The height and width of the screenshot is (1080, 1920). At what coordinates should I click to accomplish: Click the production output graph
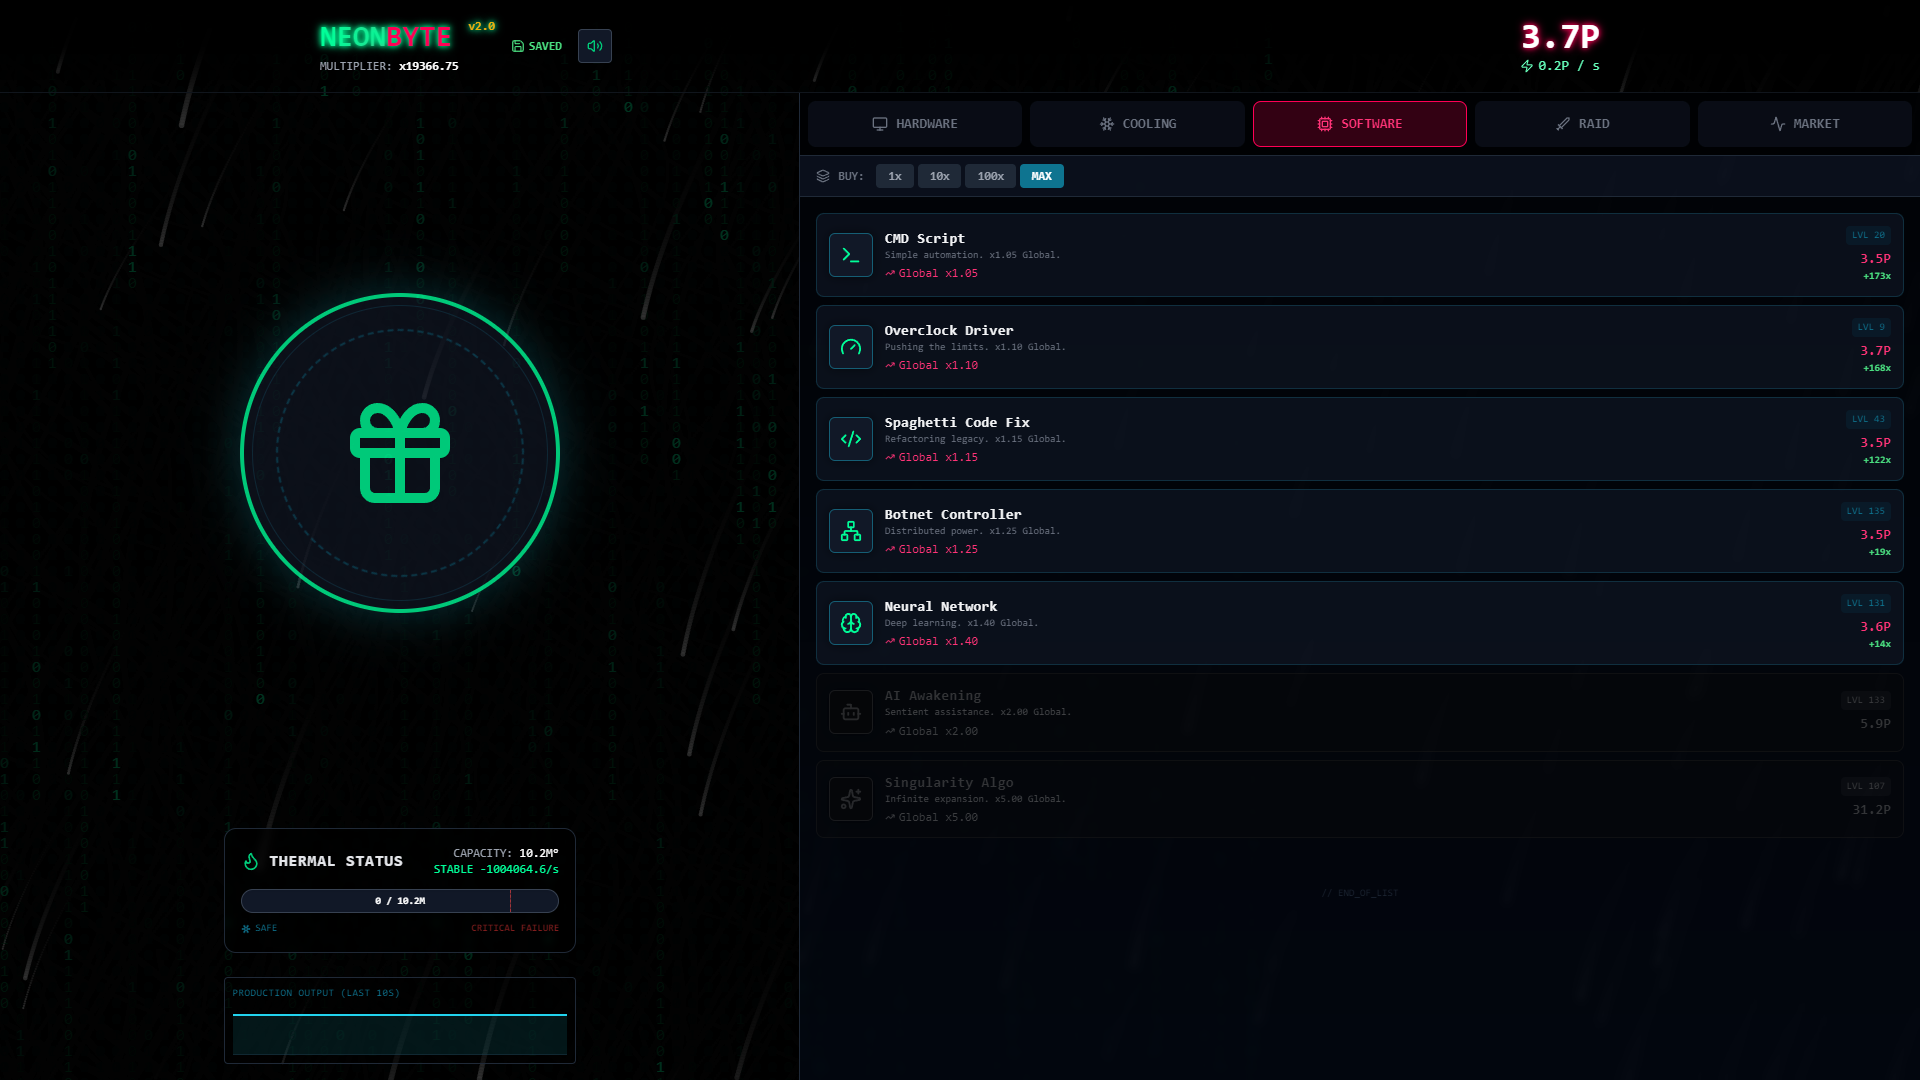tap(400, 1033)
